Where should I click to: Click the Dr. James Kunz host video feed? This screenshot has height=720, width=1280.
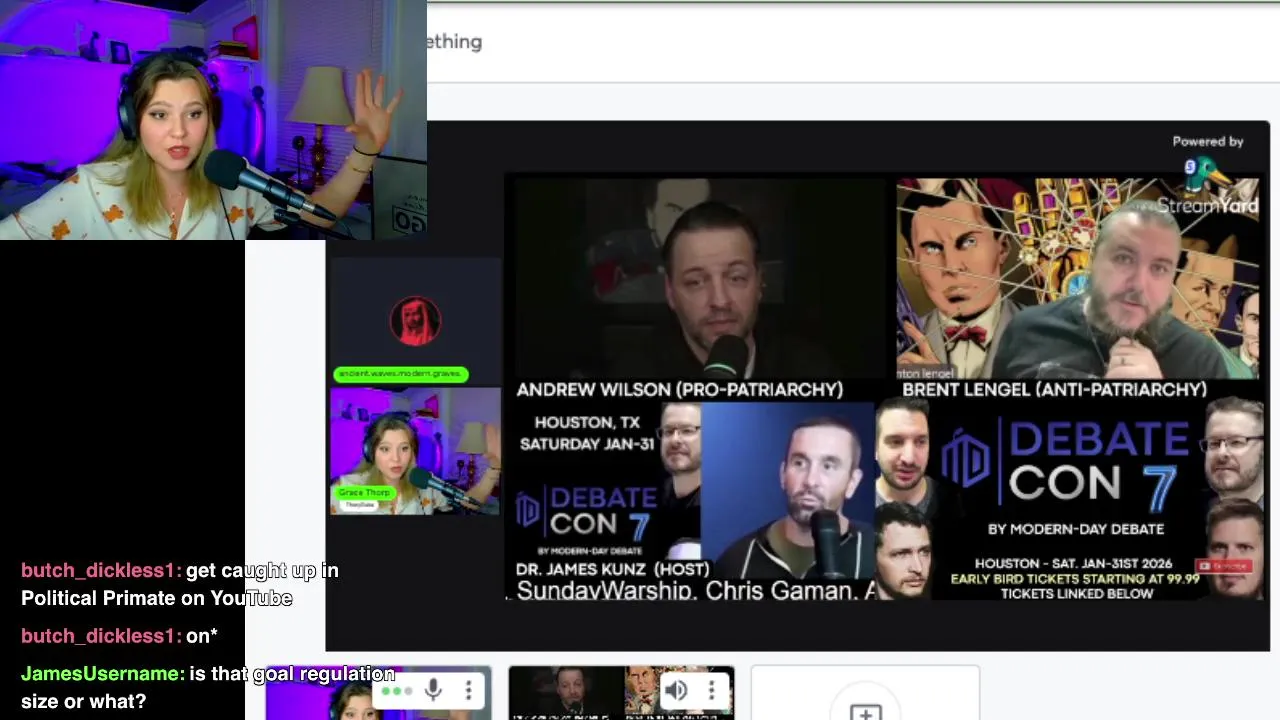click(788, 490)
